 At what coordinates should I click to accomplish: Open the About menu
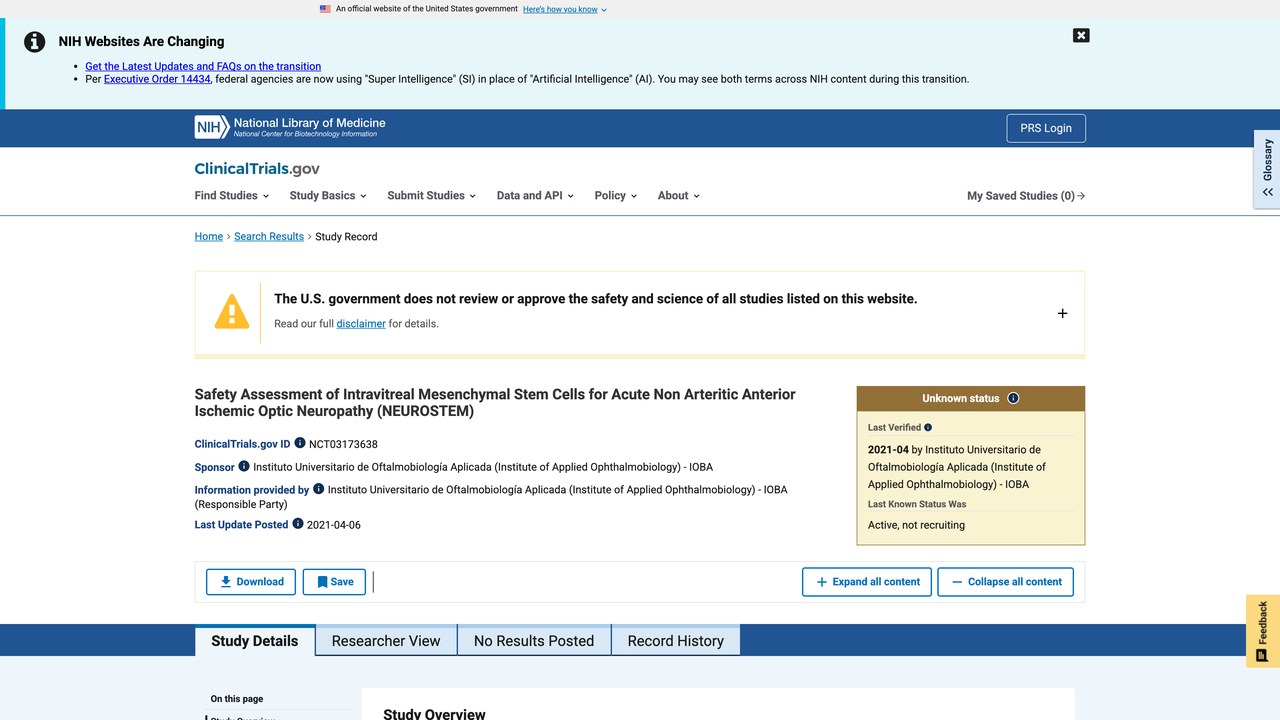(x=678, y=196)
